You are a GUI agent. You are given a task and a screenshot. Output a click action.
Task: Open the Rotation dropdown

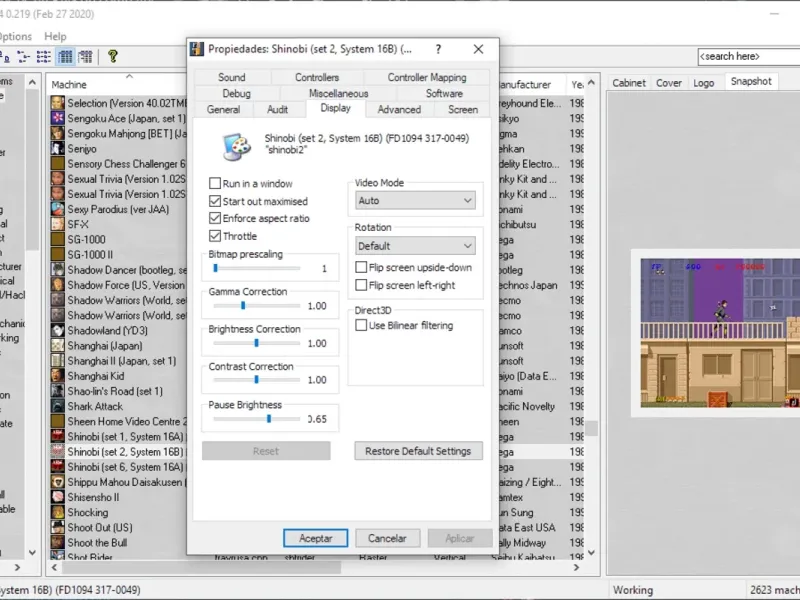[415, 246]
